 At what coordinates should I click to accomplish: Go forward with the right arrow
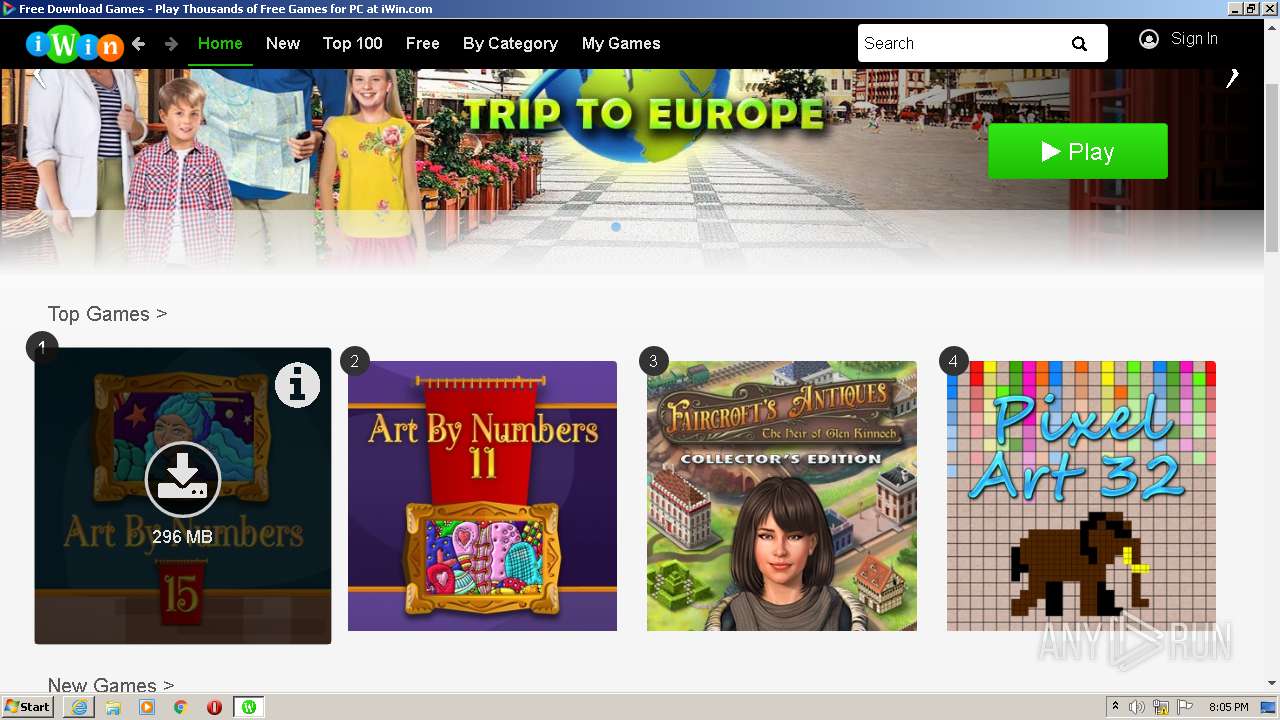(x=171, y=44)
